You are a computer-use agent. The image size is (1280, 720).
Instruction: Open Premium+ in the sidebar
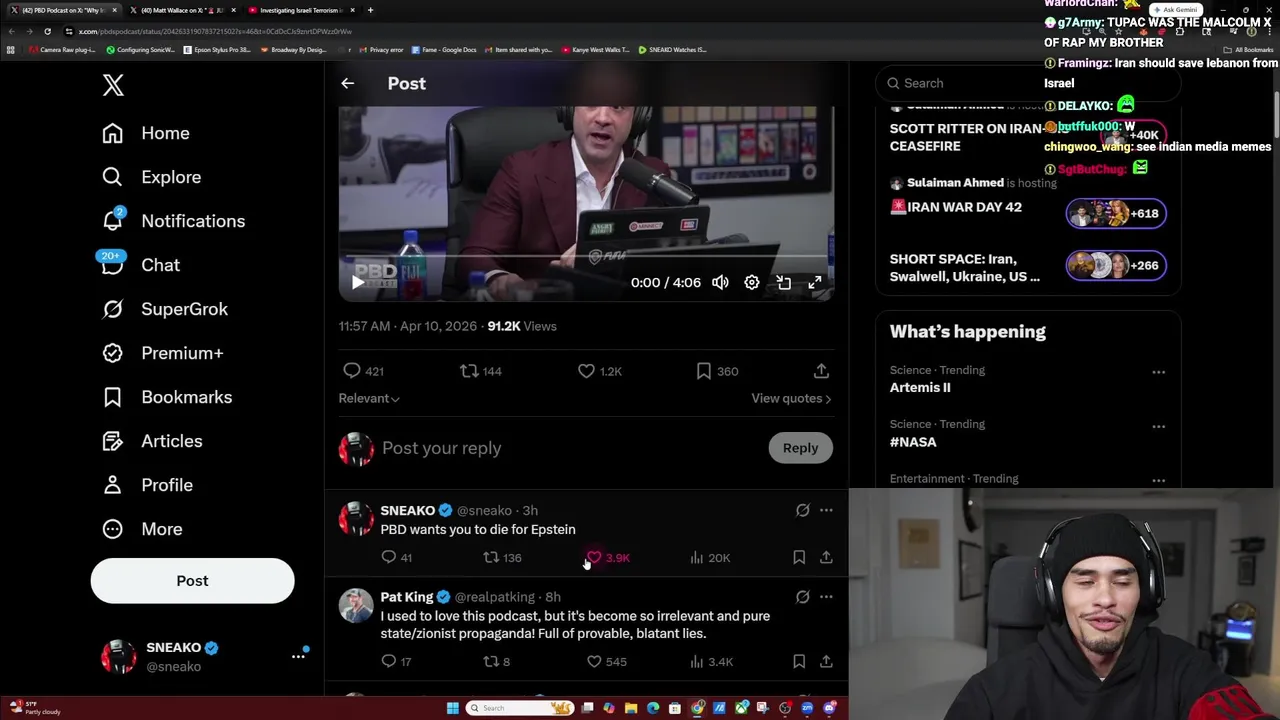[x=163, y=353]
